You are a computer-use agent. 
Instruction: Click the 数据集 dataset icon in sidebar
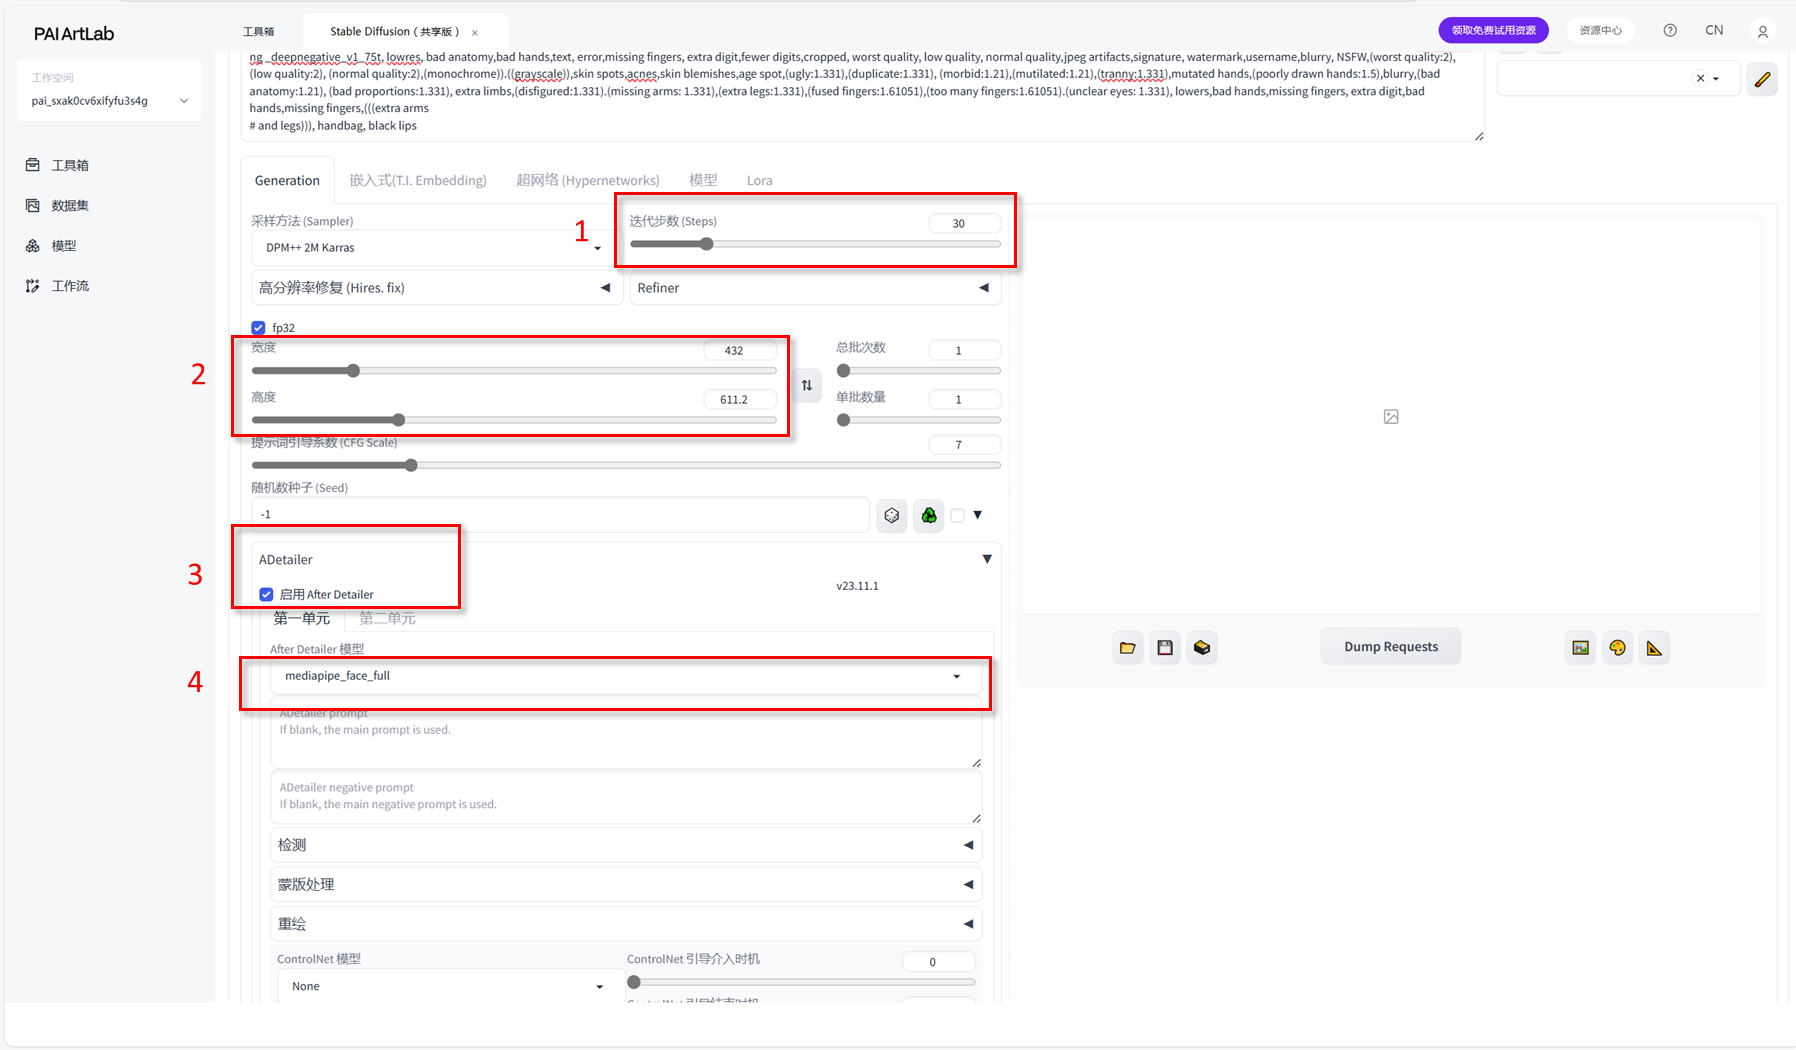(33, 205)
